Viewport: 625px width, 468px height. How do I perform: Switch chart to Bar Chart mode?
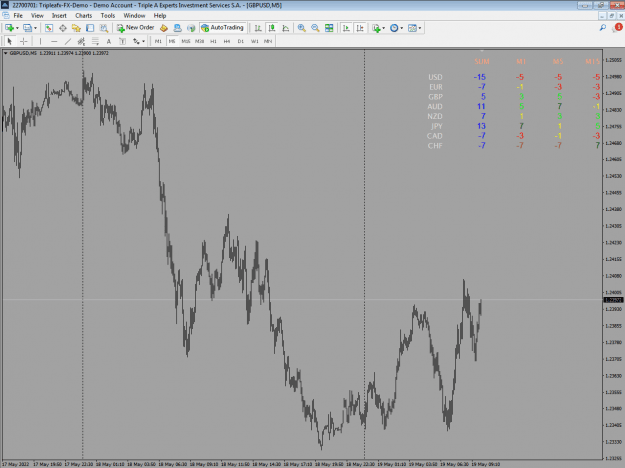[x=258, y=28]
